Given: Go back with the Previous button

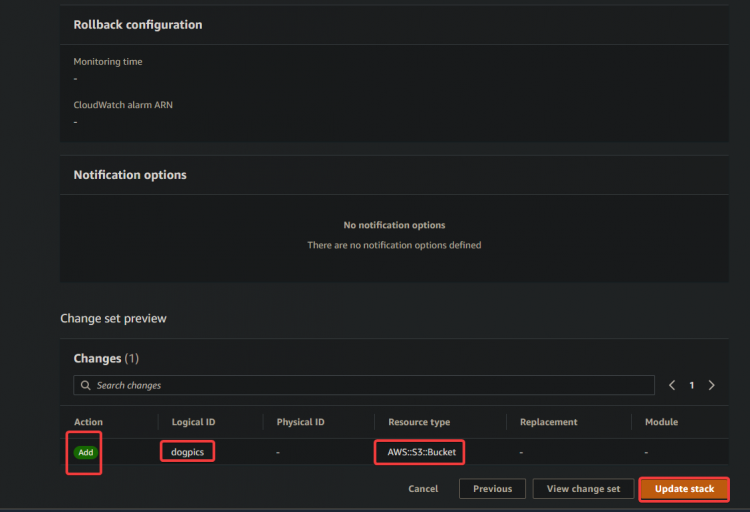Looking at the screenshot, I should pyautogui.click(x=492, y=489).
